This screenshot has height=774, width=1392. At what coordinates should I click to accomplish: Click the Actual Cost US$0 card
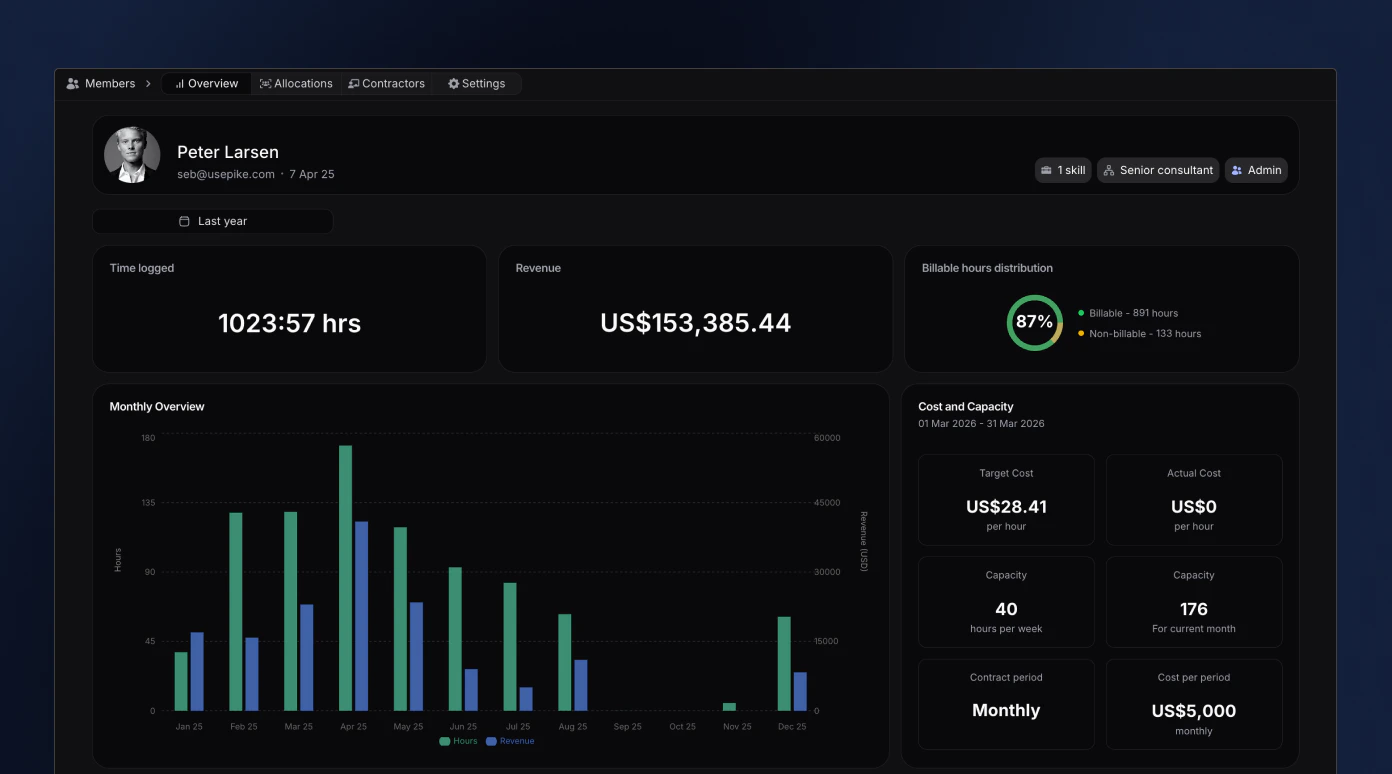(1194, 500)
